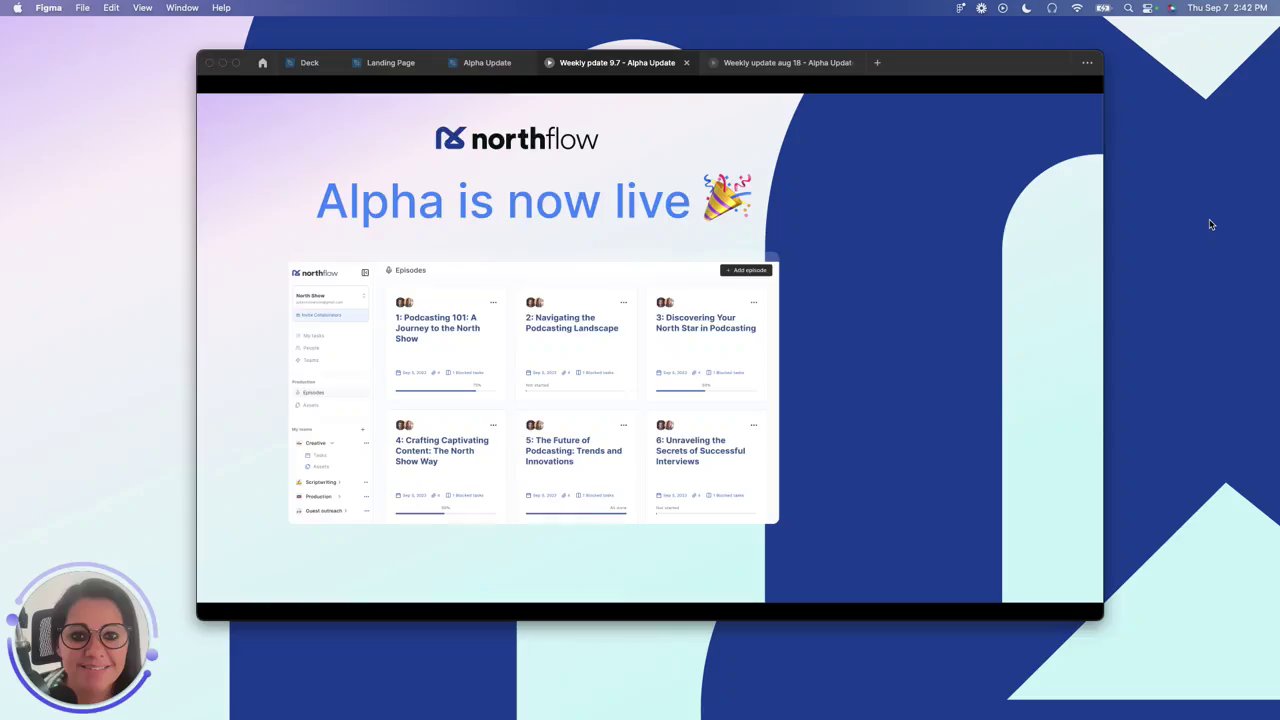Collapse the northflow sidebar panel icon
This screenshot has height=720, width=1280.
click(x=365, y=273)
